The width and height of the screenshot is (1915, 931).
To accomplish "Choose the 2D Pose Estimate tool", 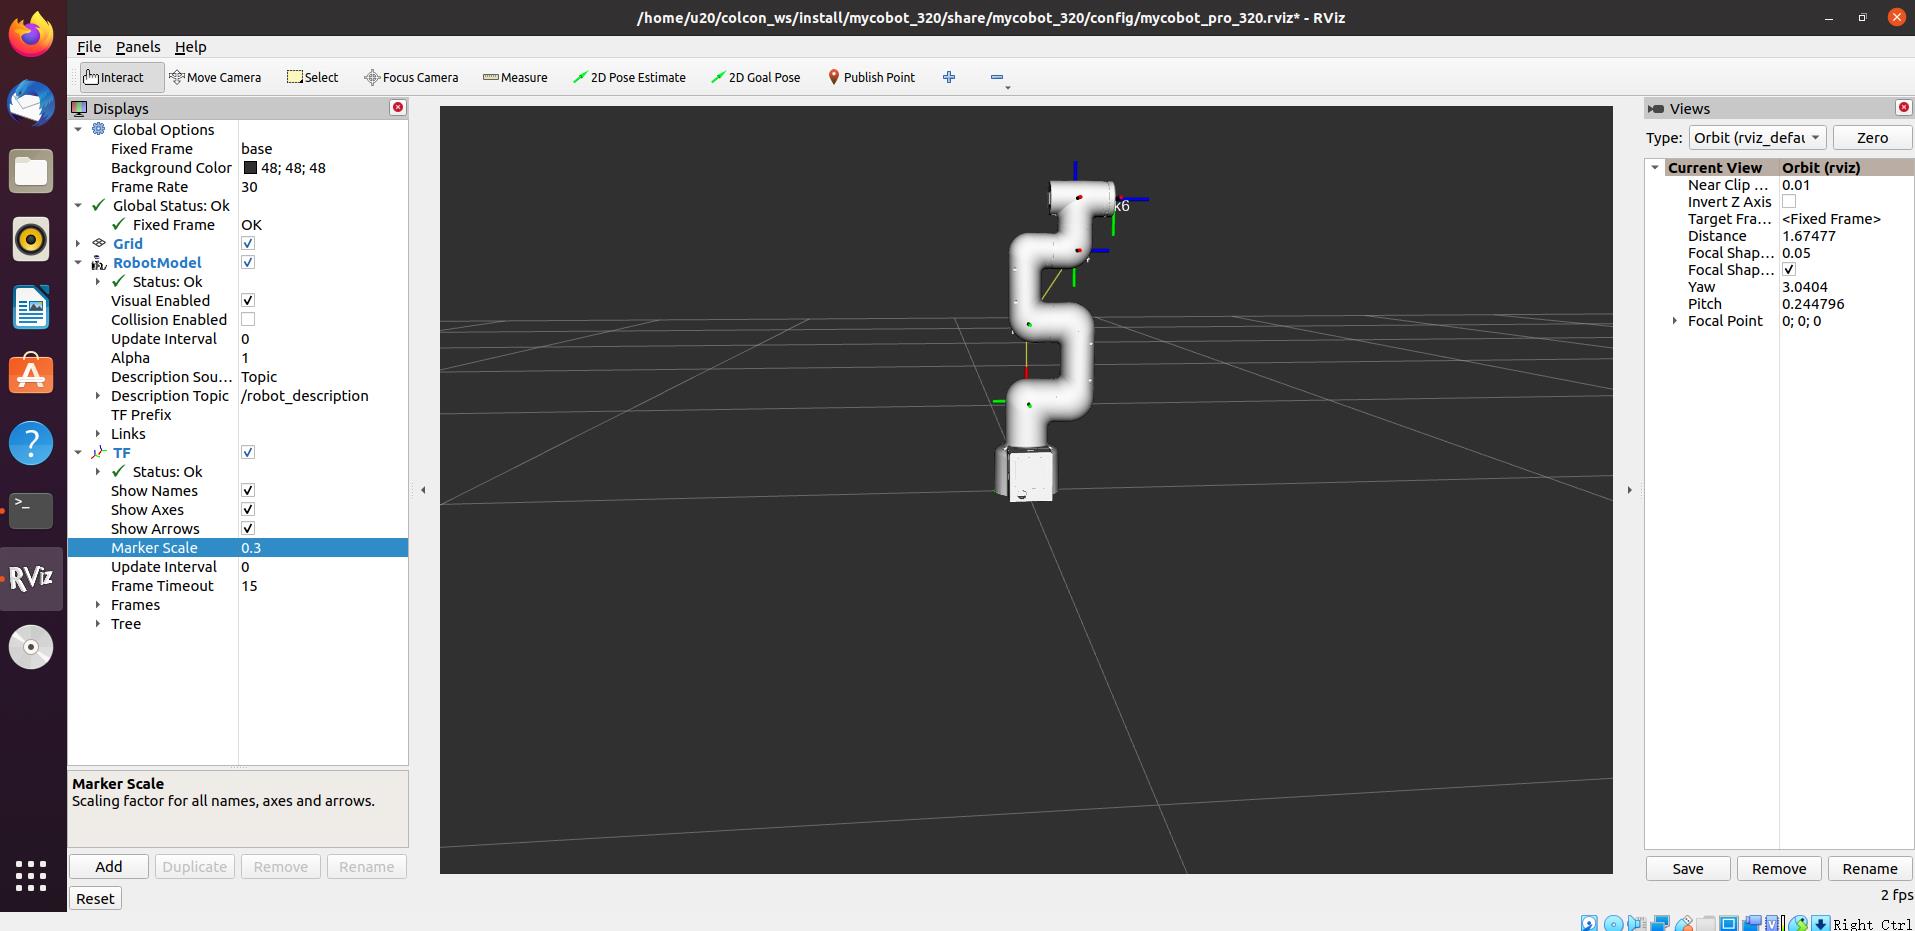I will tap(629, 77).
